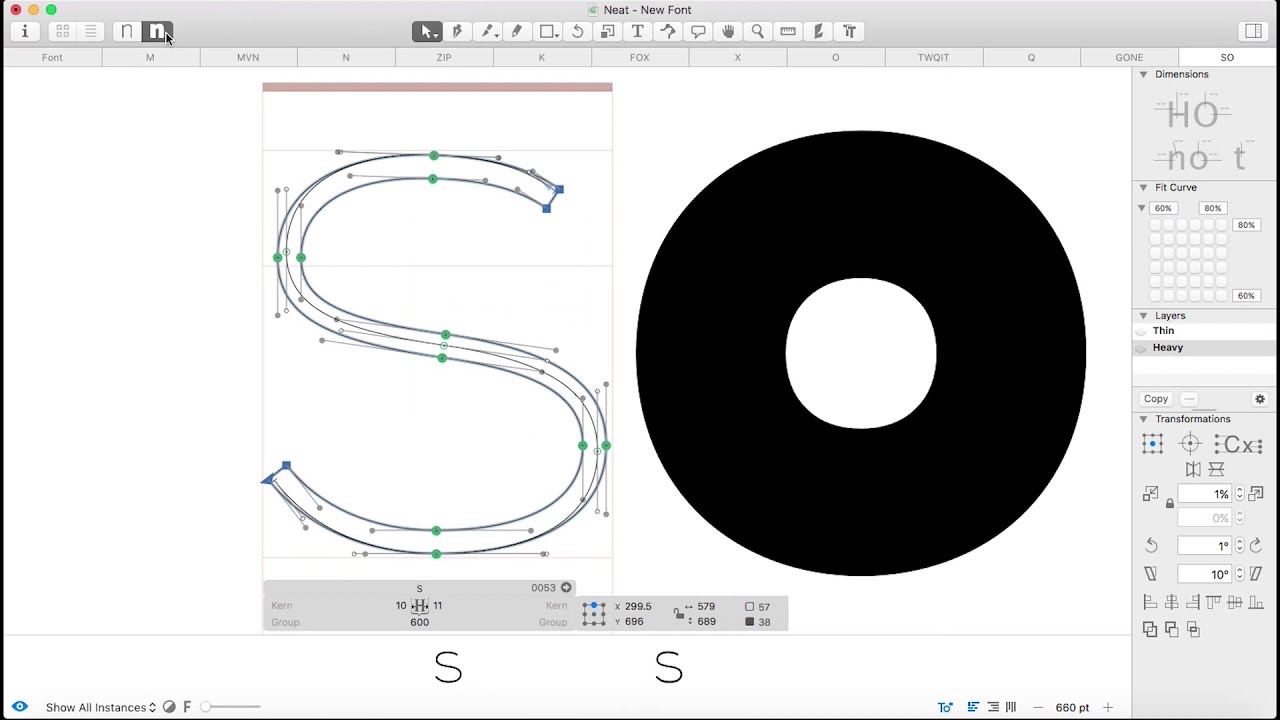Enable right-aligned text layout

(993, 707)
